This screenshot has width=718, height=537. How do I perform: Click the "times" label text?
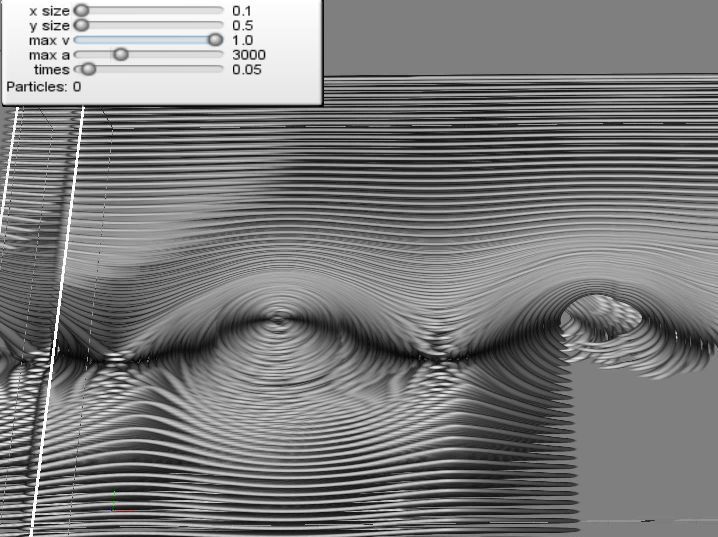pyautogui.click(x=52, y=70)
